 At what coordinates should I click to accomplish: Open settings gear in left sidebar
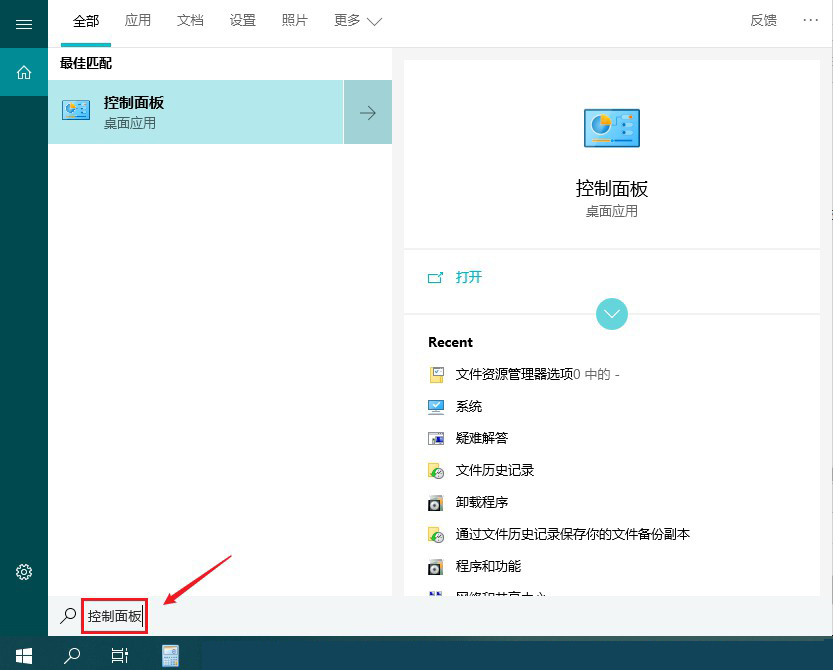pos(24,572)
